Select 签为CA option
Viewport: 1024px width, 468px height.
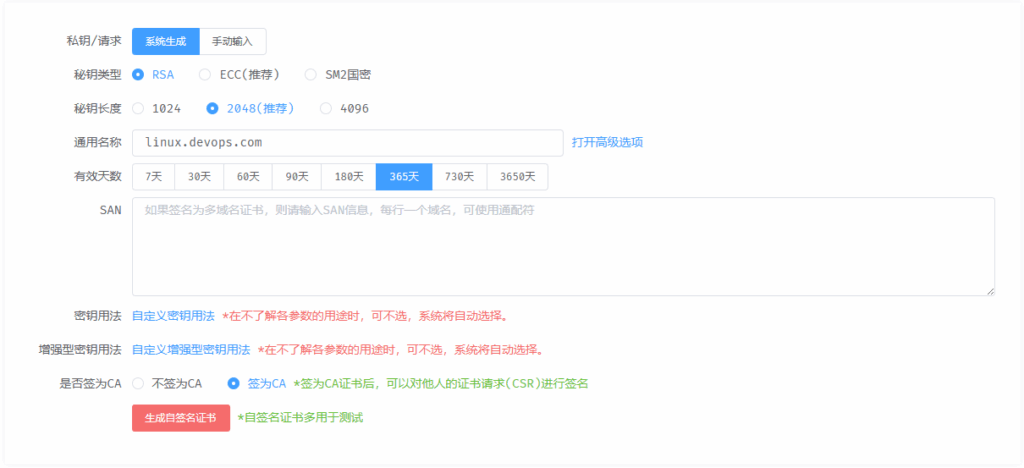257,383
